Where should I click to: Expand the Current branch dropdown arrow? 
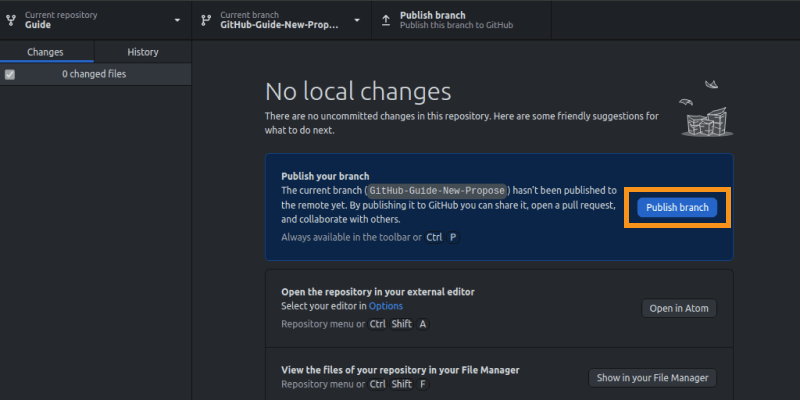pos(358,20)
